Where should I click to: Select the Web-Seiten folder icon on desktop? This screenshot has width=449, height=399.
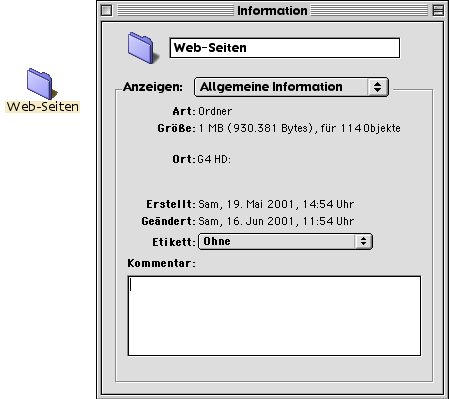[x=41, y=83]
